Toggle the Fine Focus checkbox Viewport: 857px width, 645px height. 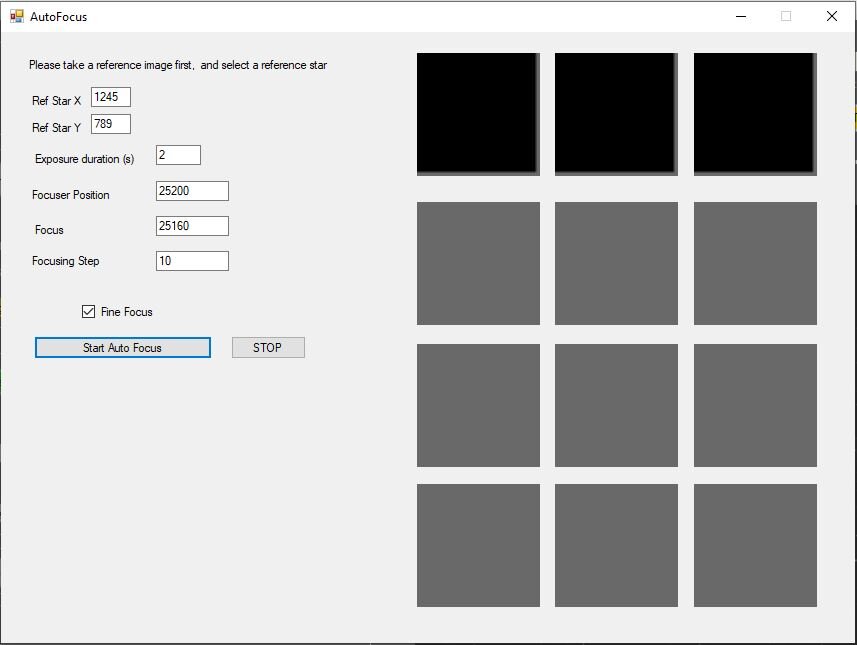[x=88, y=312]
